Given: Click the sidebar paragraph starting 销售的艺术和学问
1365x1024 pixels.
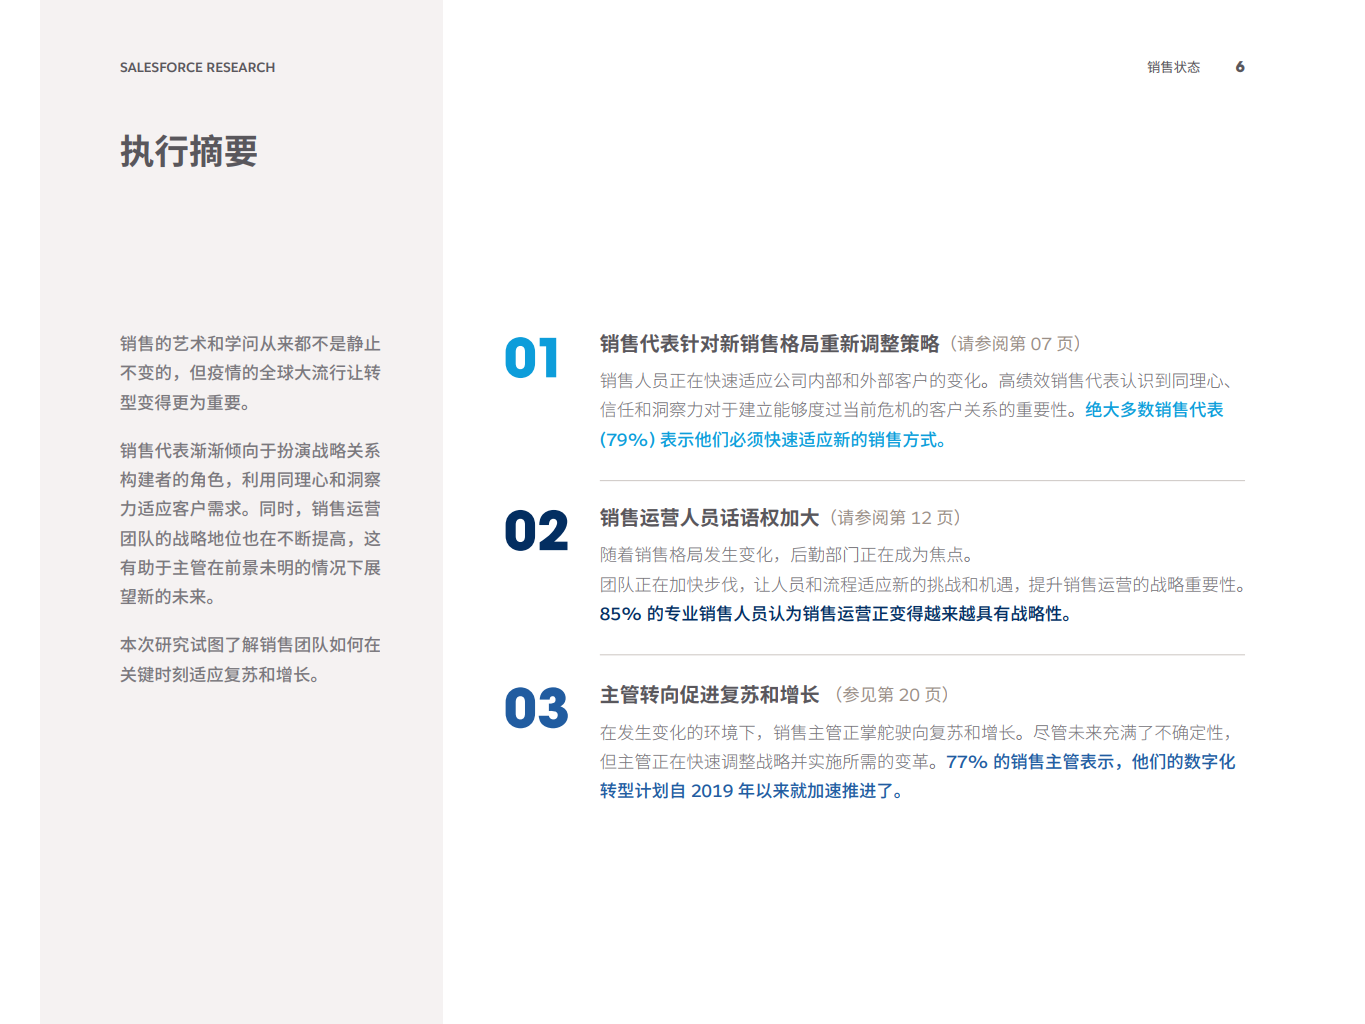Looking at the screenshot, I should (250, 373).
